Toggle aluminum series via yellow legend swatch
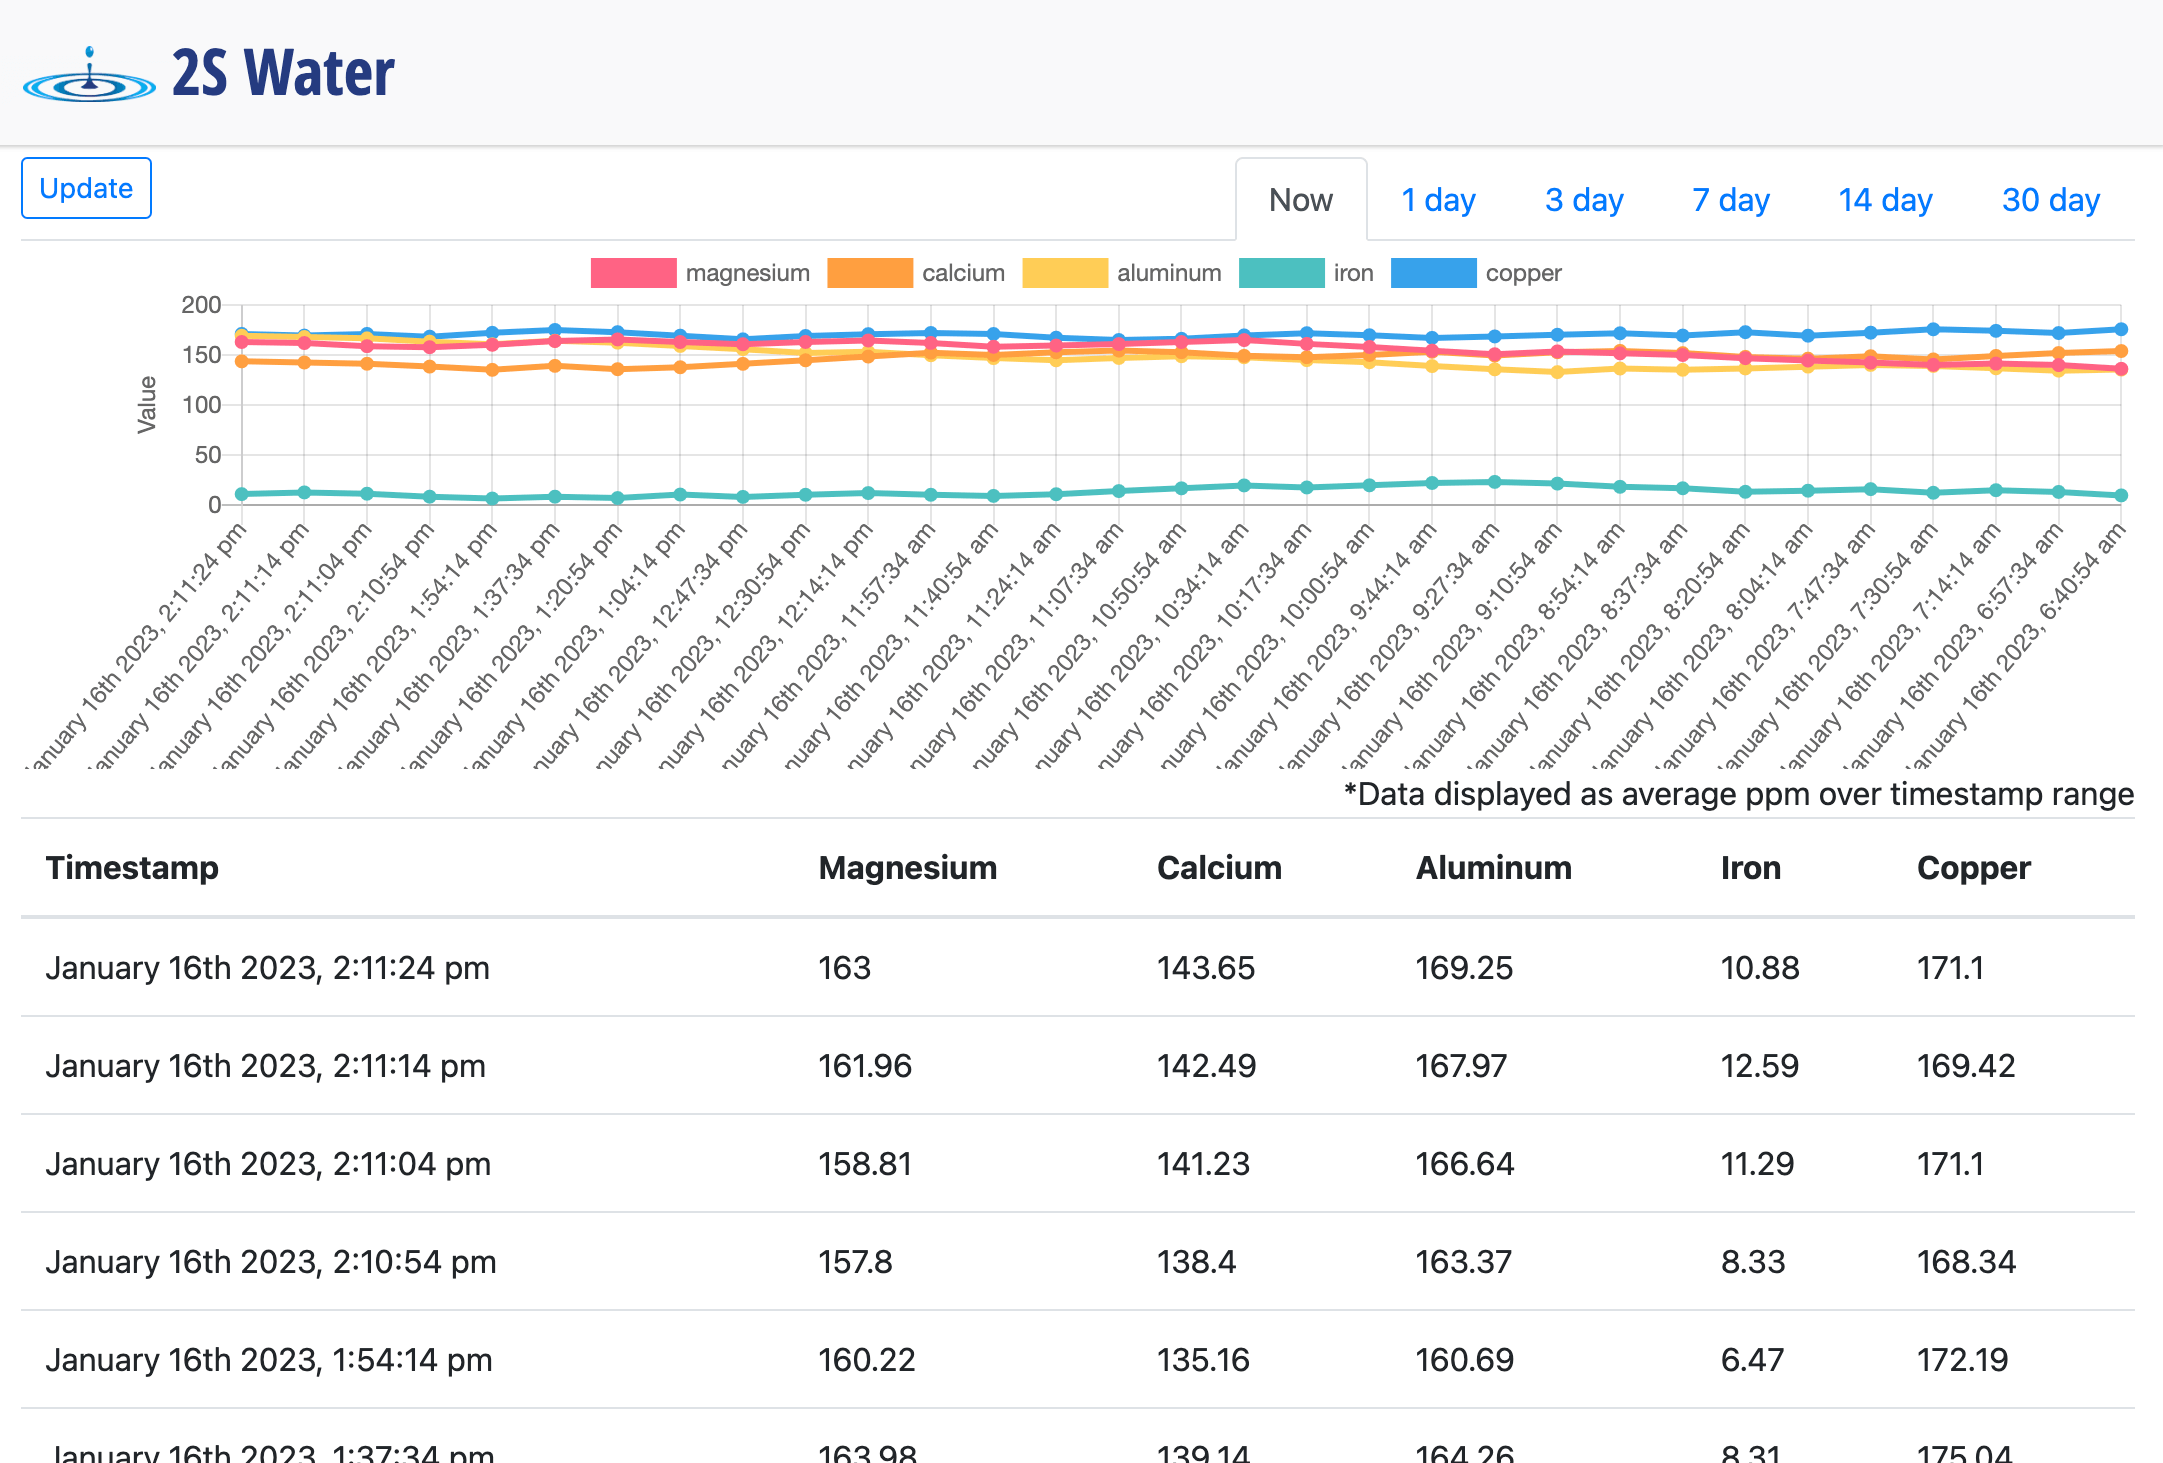This screenshot has height=1463, width=2163. tap(1065, 273)
